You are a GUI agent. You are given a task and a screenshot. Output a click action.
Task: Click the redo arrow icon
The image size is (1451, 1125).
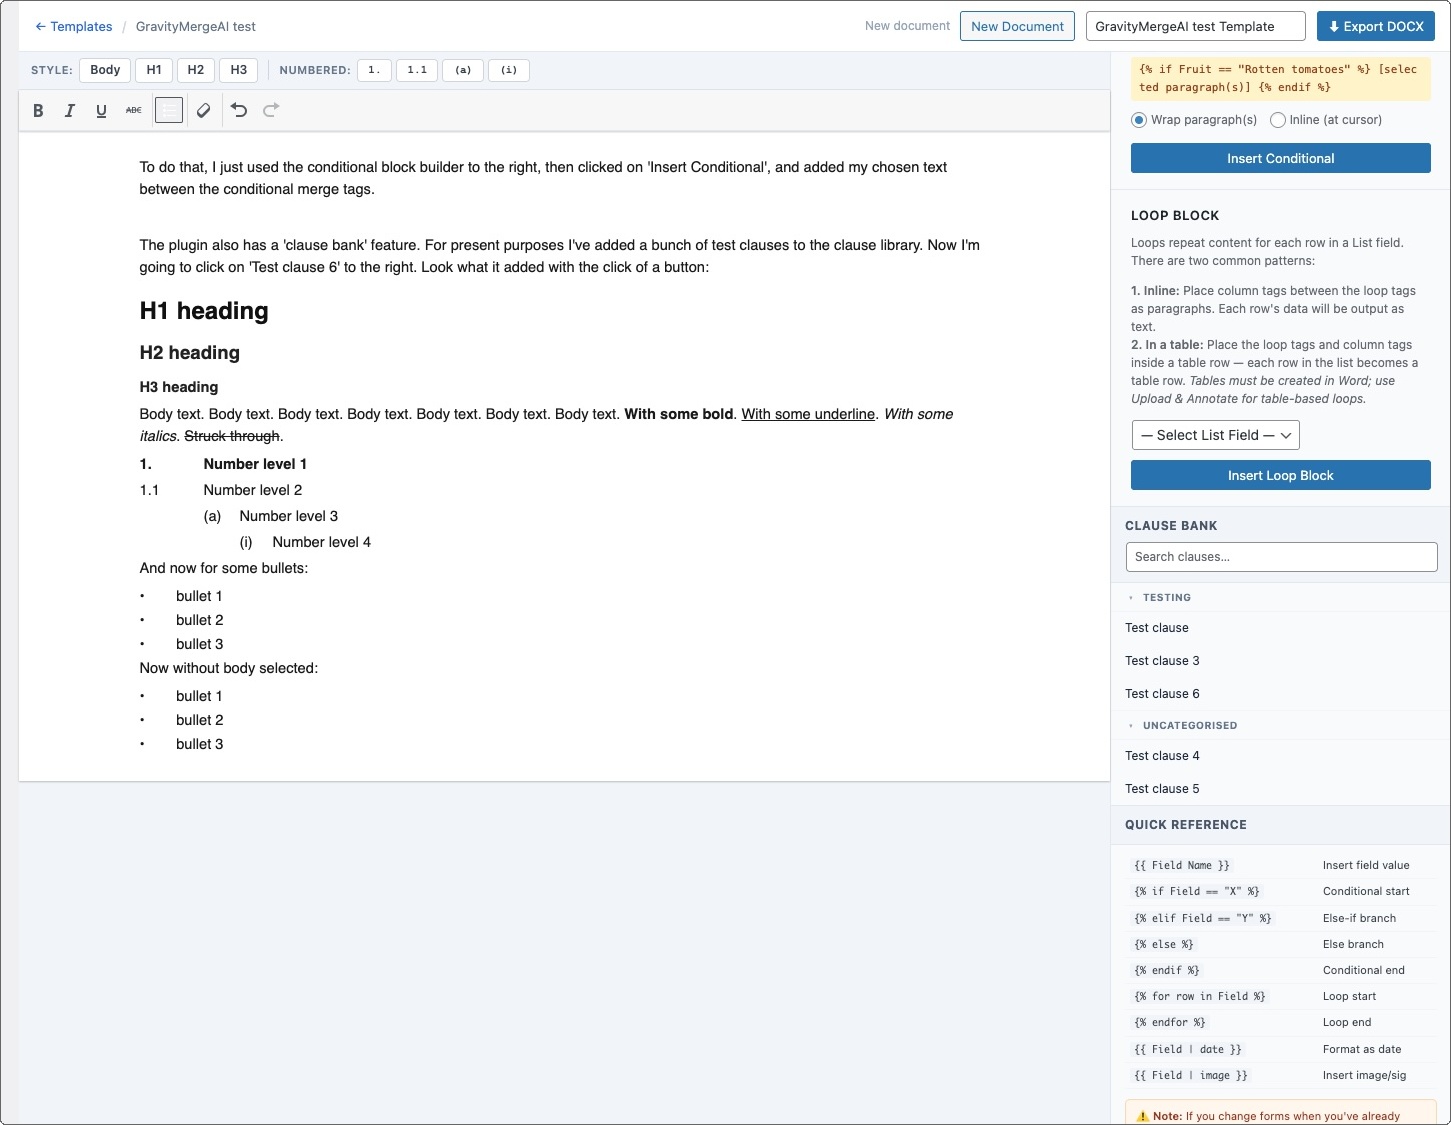pos(271,111)
